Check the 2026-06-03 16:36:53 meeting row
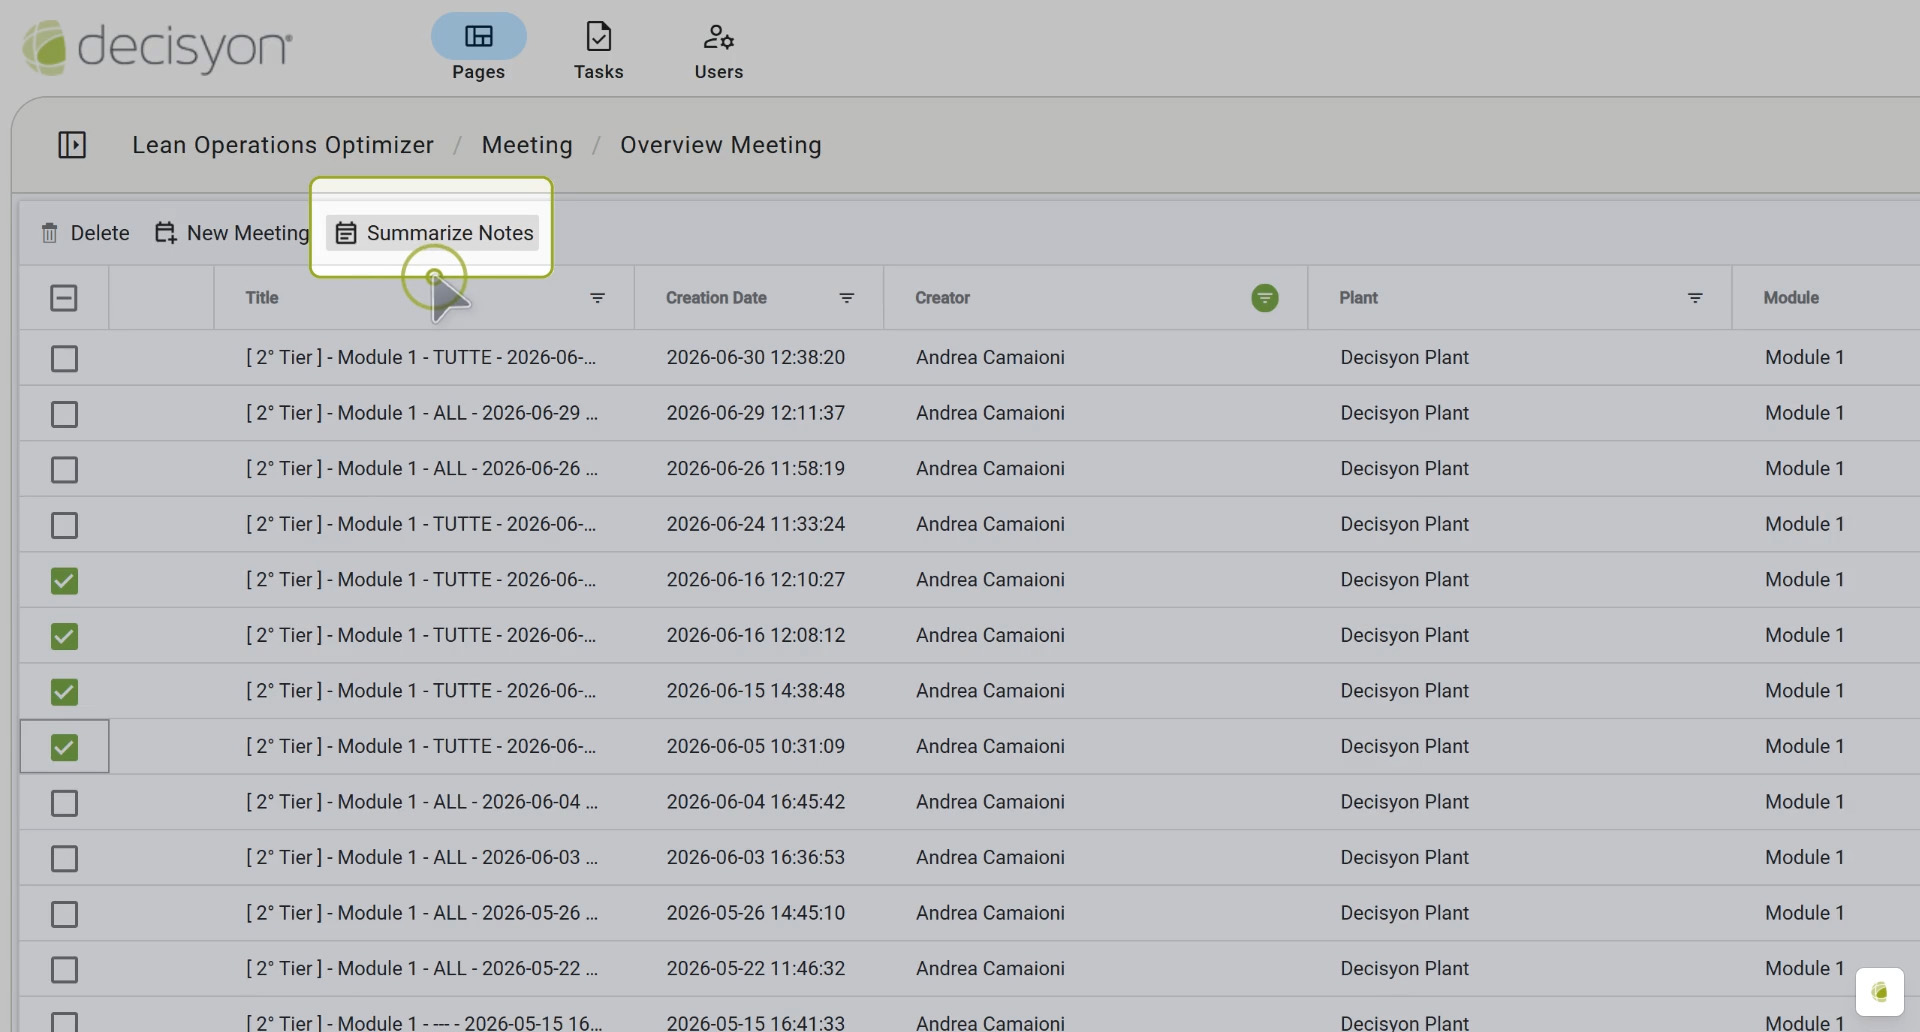 64,858
